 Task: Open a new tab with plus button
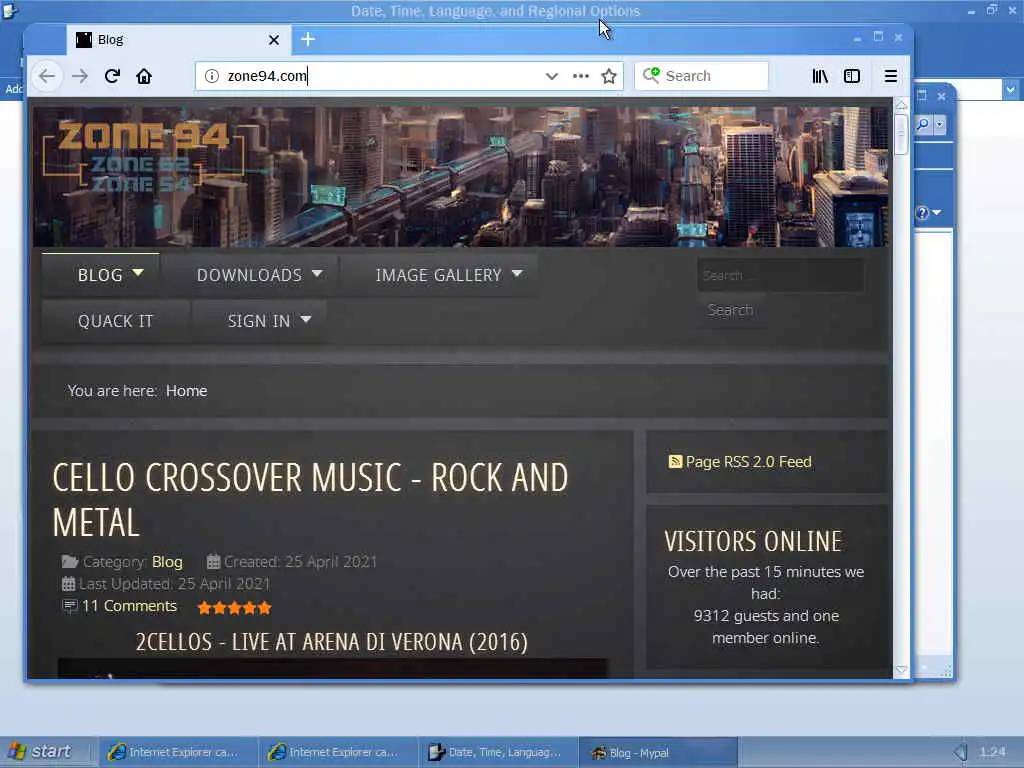308,40
